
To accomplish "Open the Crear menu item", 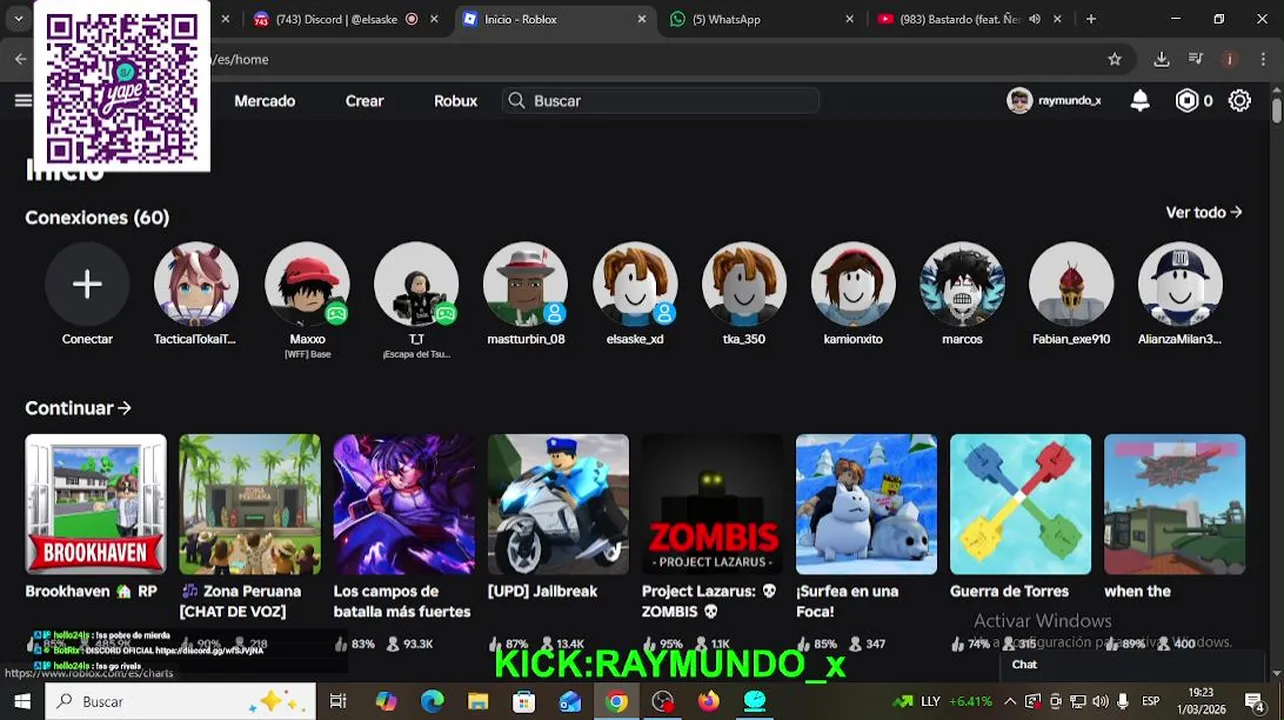I will tap(364, 100).
